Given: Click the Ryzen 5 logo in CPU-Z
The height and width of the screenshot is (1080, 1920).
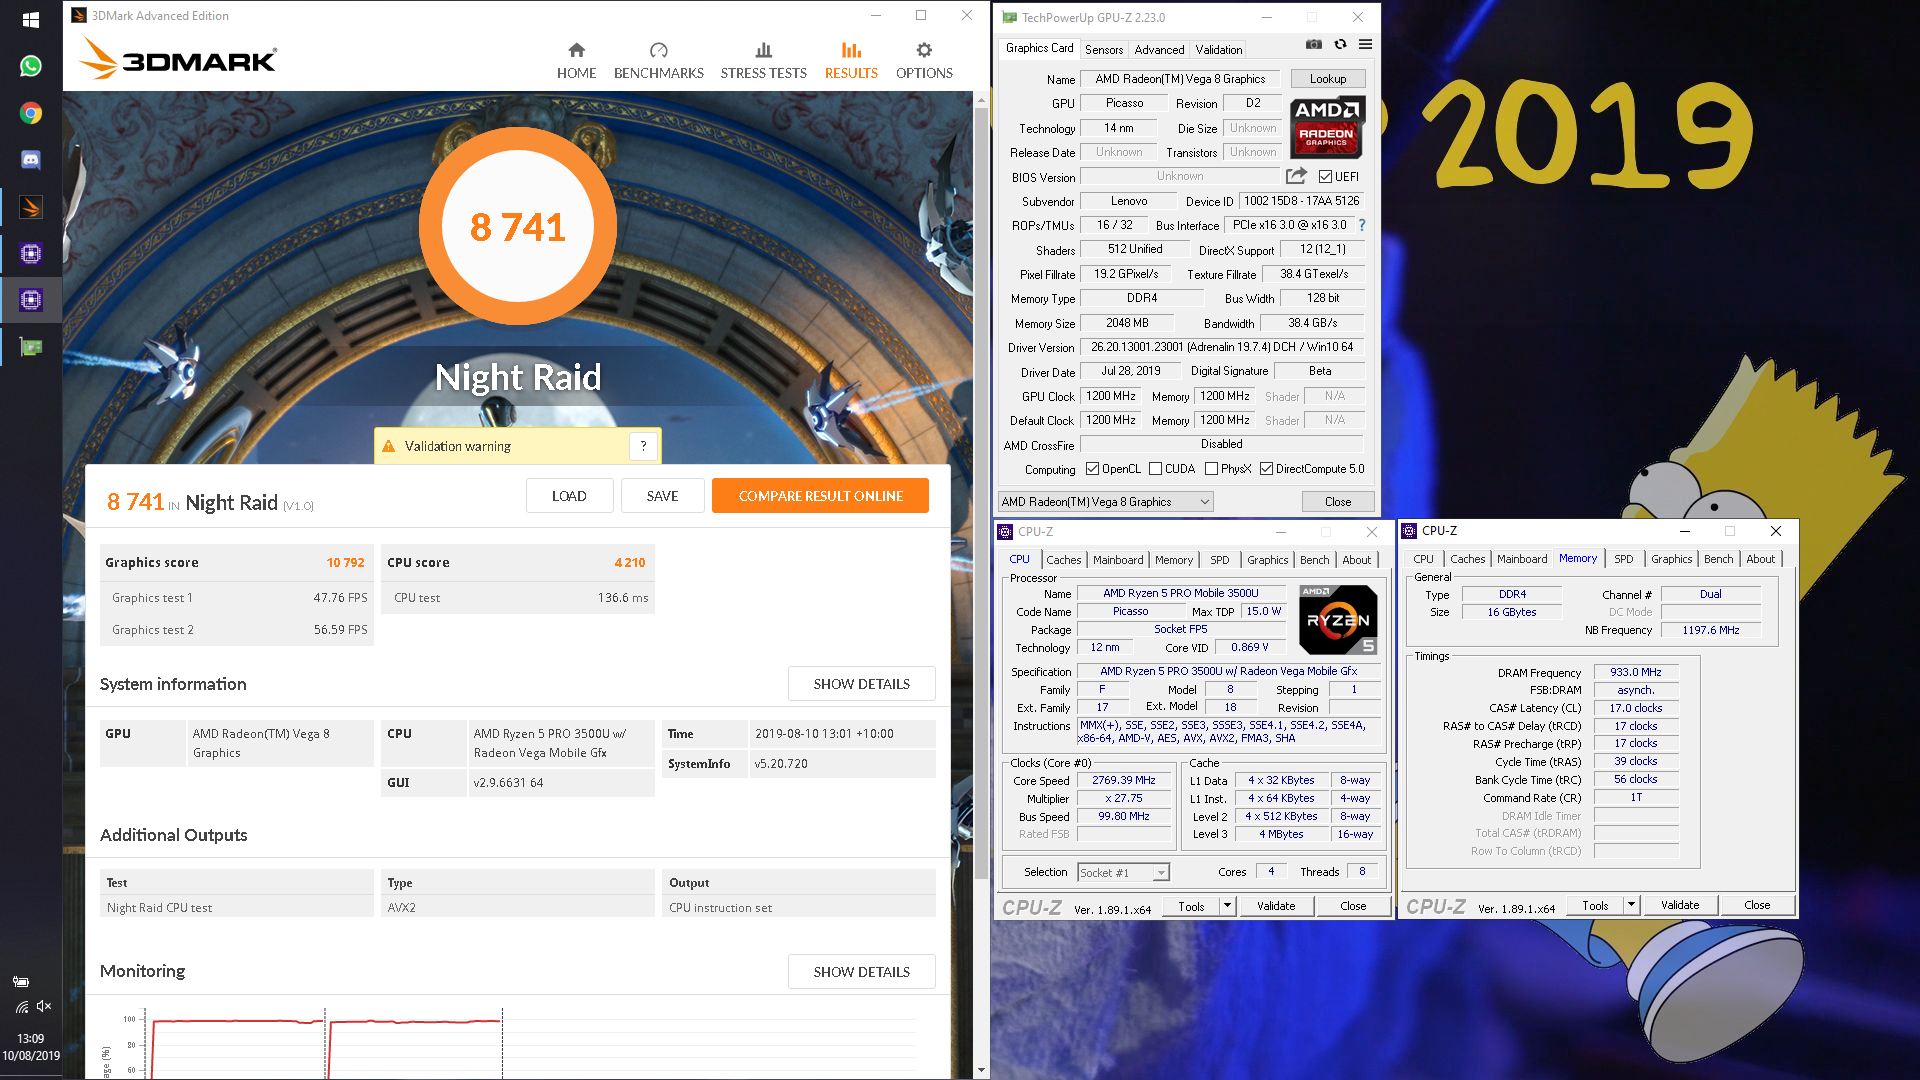Looking at the screenshot, I should click(1338, 620).
